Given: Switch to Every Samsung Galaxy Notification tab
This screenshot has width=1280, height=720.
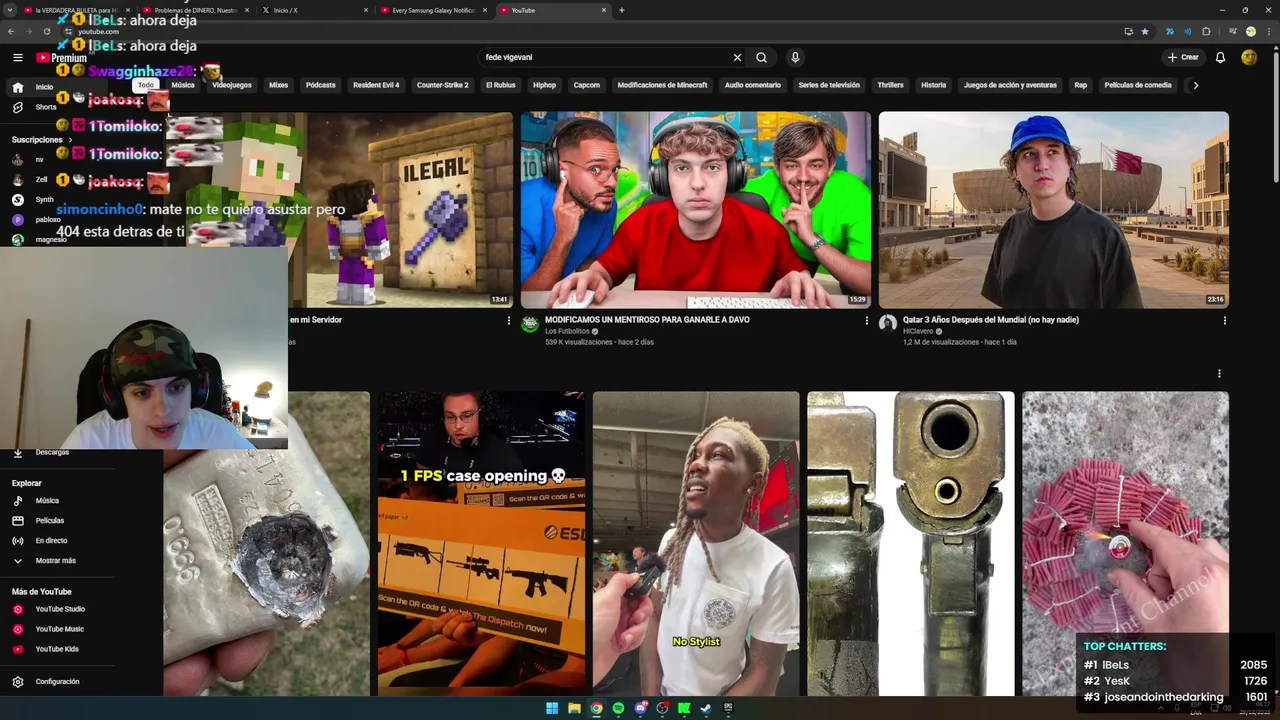Looking at the screenshot, I should tap(432, 10).
